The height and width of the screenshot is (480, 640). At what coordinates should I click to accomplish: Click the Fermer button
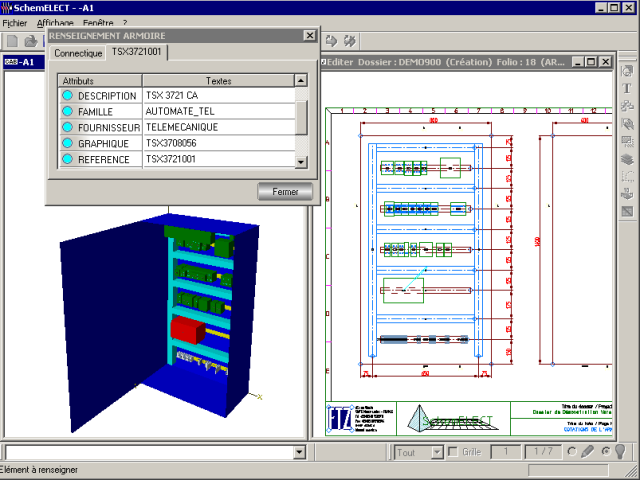[x=285, y=191]
